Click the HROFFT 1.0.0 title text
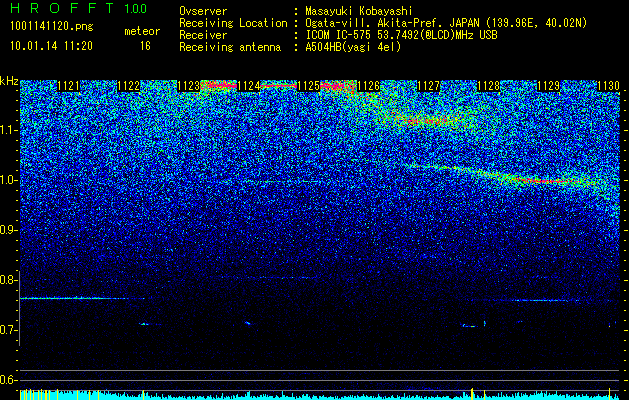 (x=78, y=8)
